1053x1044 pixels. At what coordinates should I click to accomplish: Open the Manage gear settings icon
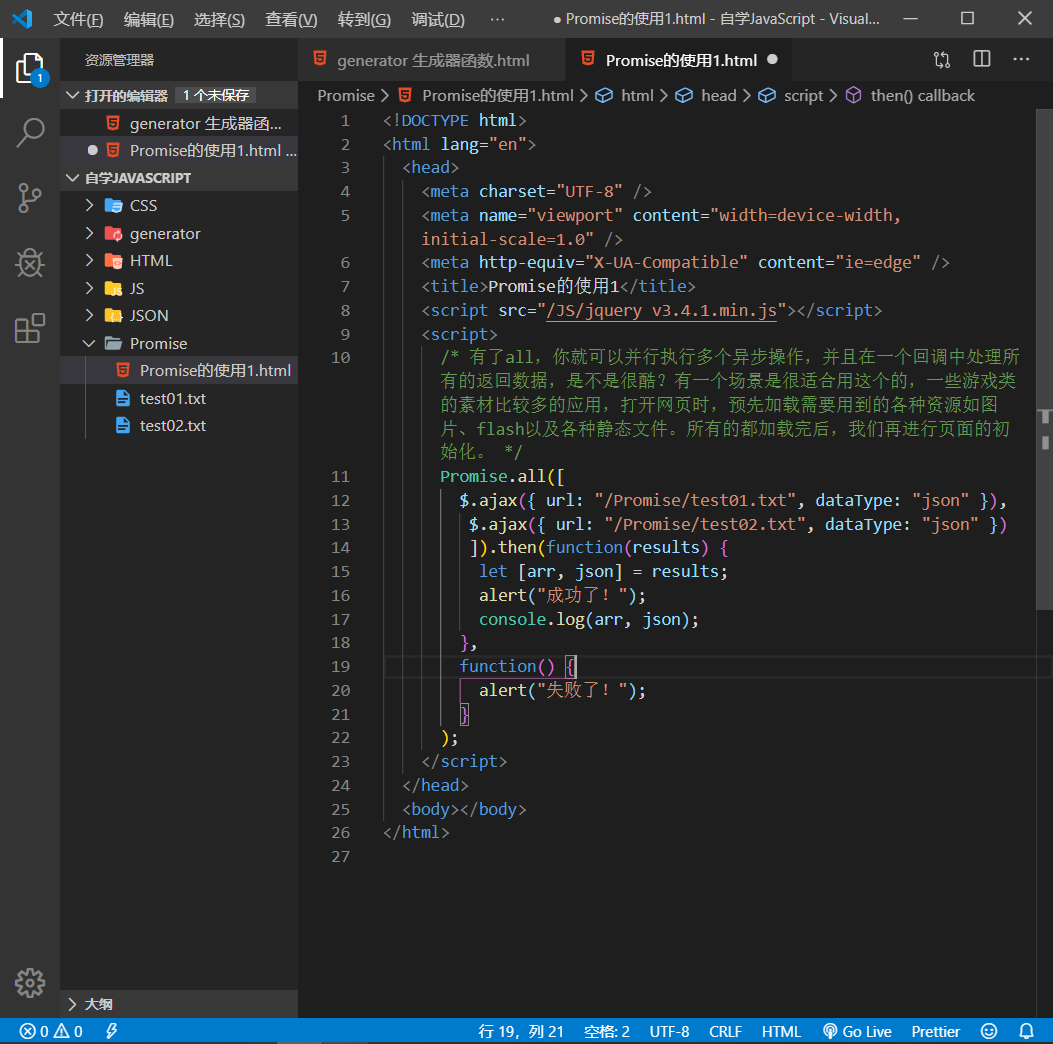(x=30, y=983)
